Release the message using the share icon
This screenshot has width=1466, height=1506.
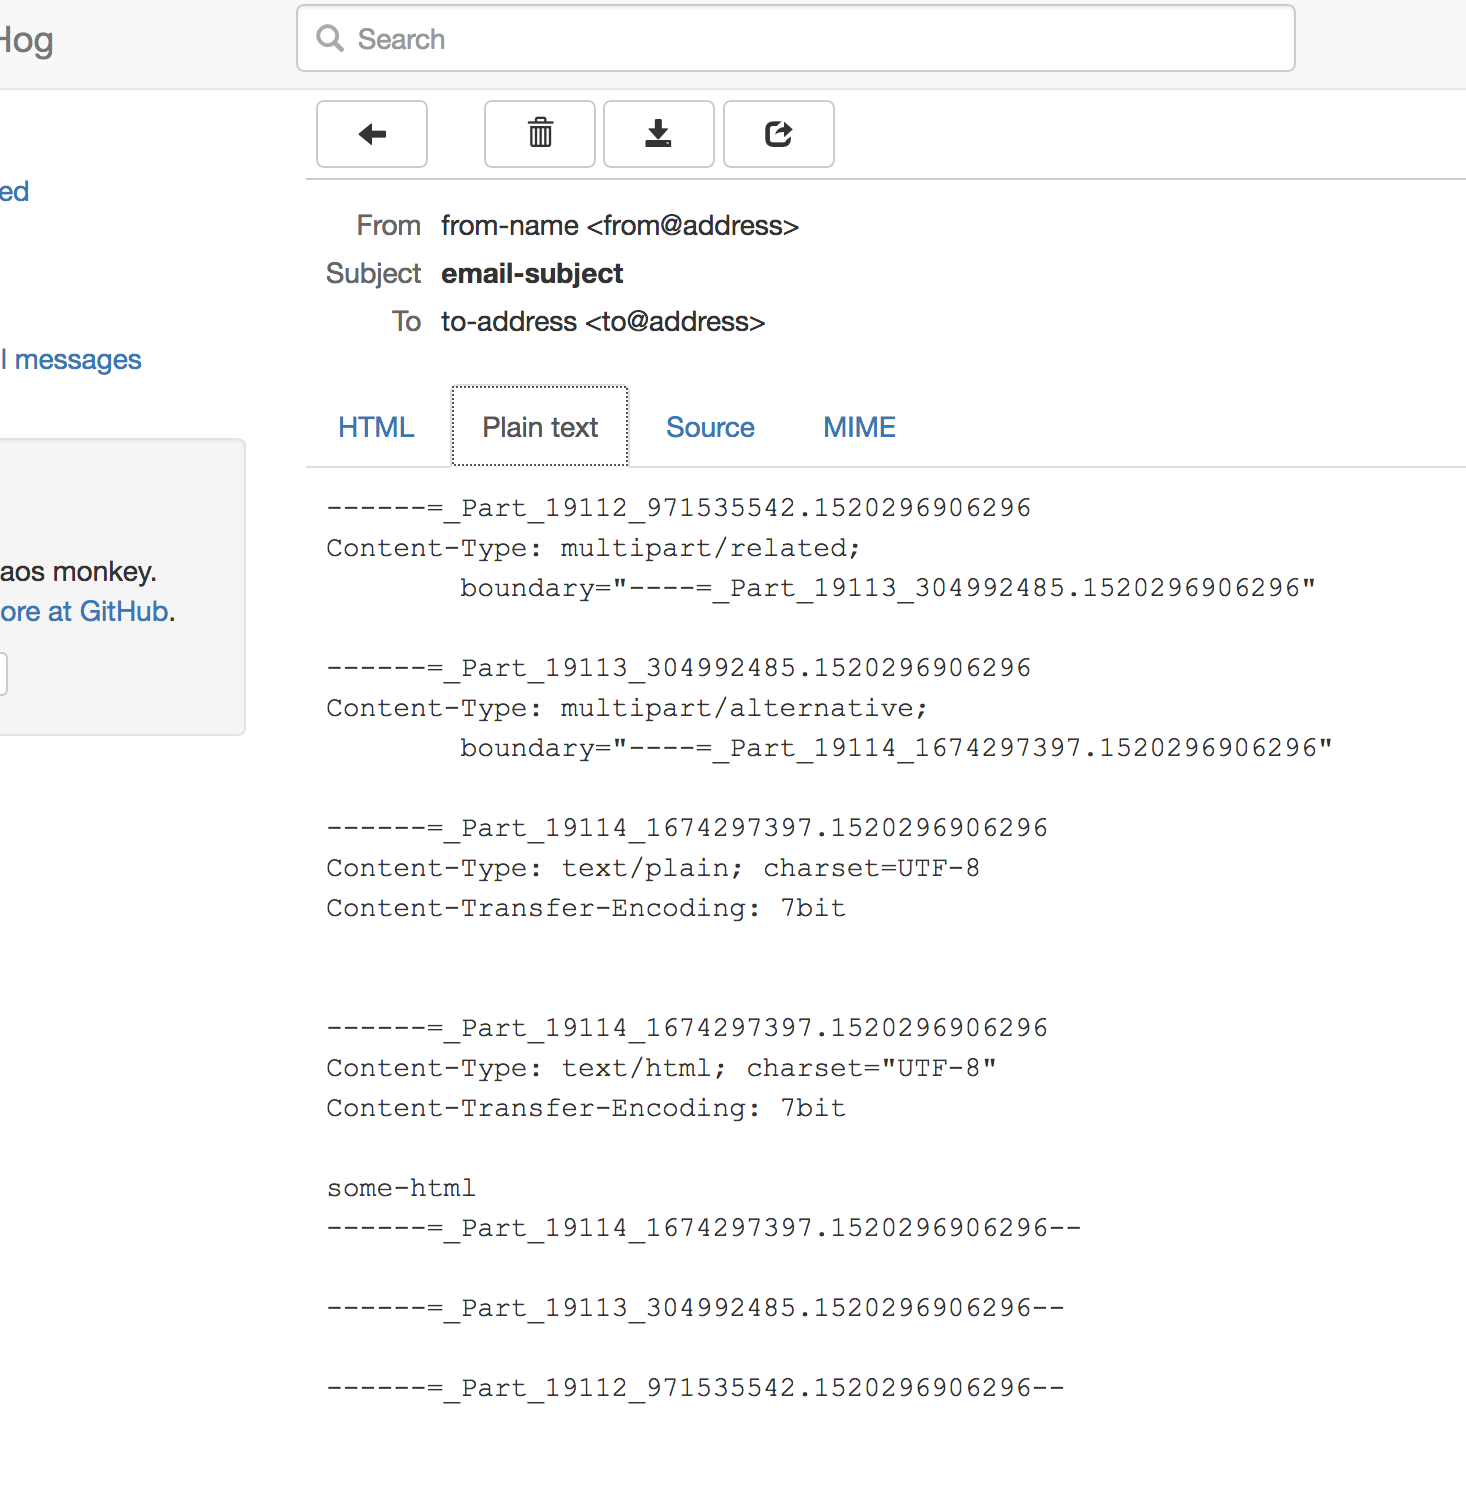coord(778,134)
